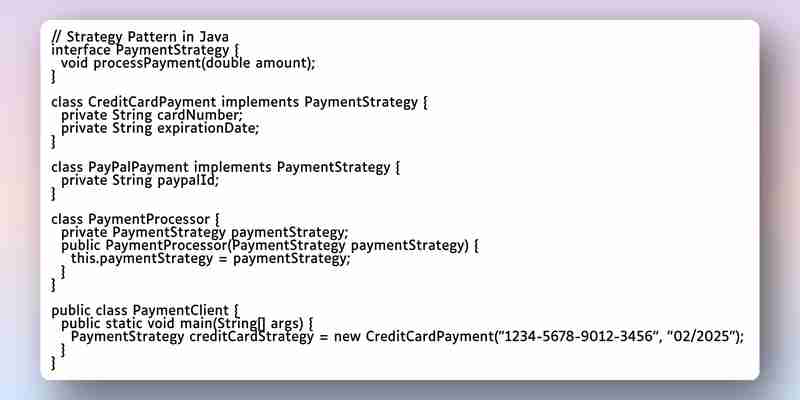Place cursor on cardNumber field line
This screenshot has height=400, width=800.
point(153,115)
